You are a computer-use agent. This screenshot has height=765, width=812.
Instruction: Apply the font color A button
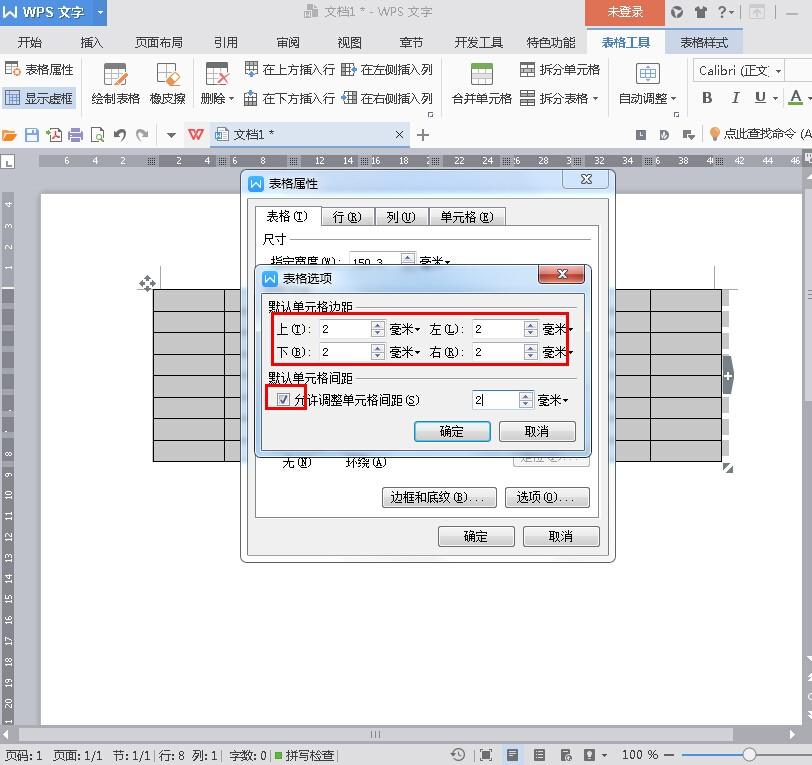[x=796, y=97]
